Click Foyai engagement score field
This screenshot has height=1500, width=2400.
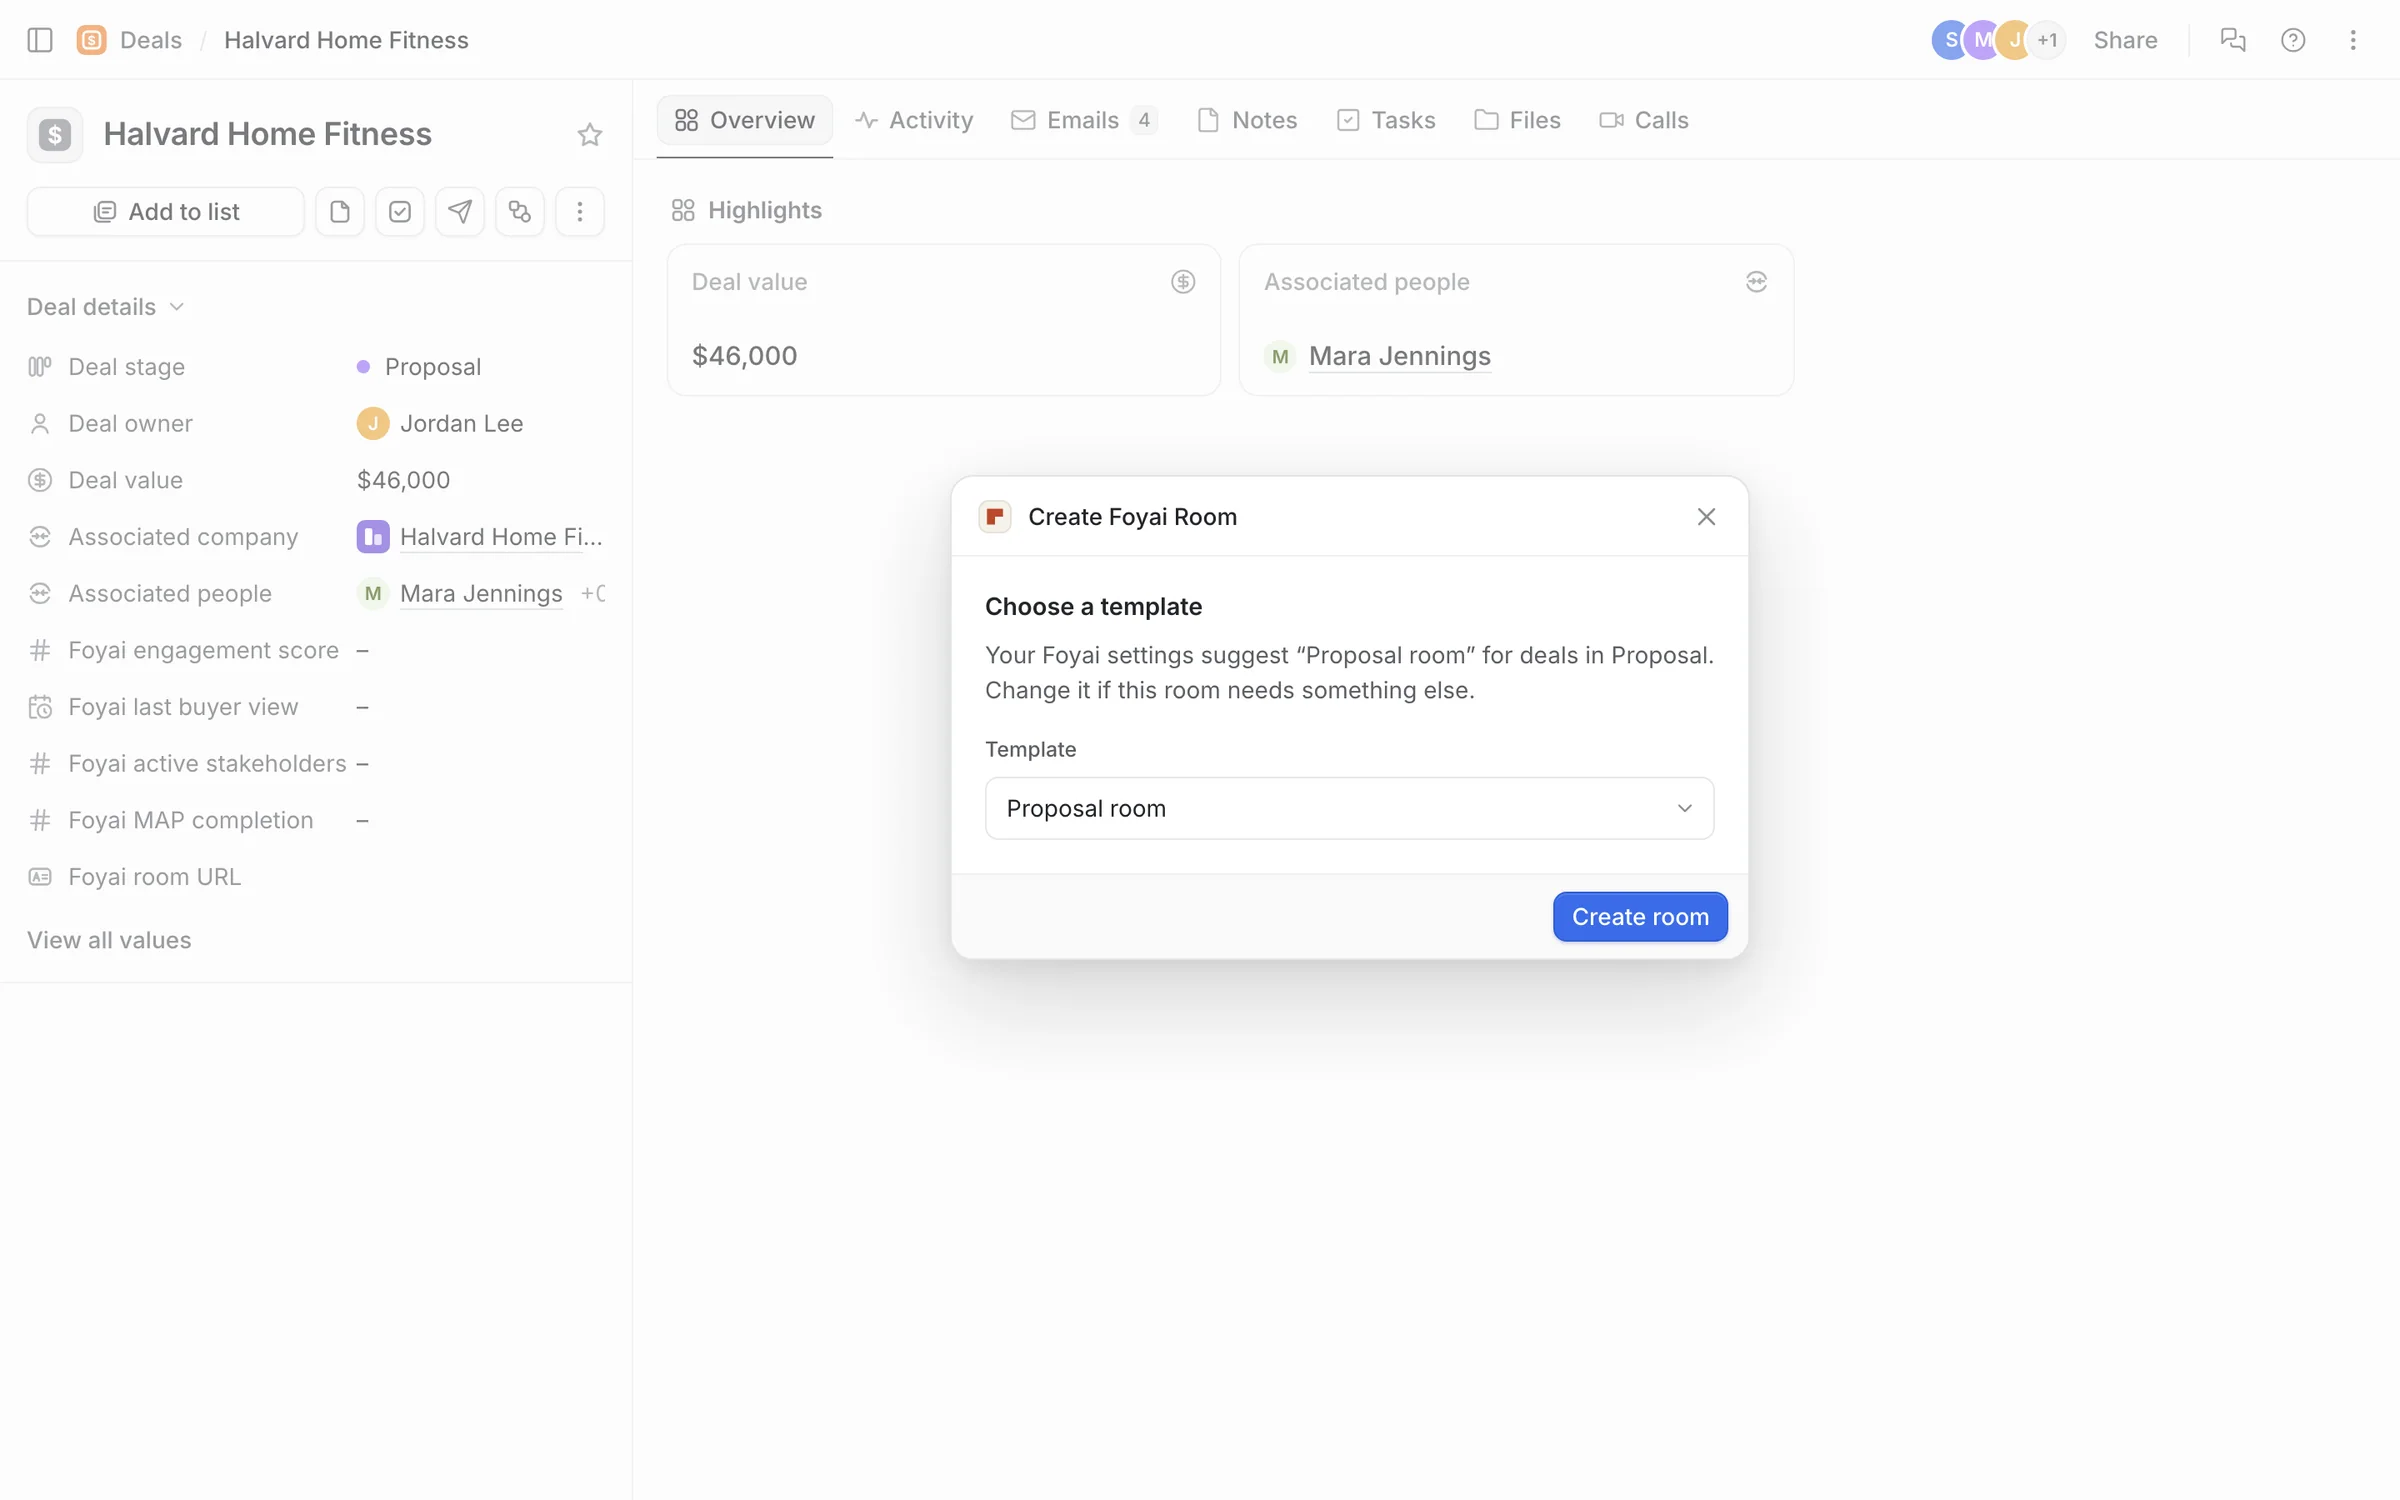pos(316,650)
